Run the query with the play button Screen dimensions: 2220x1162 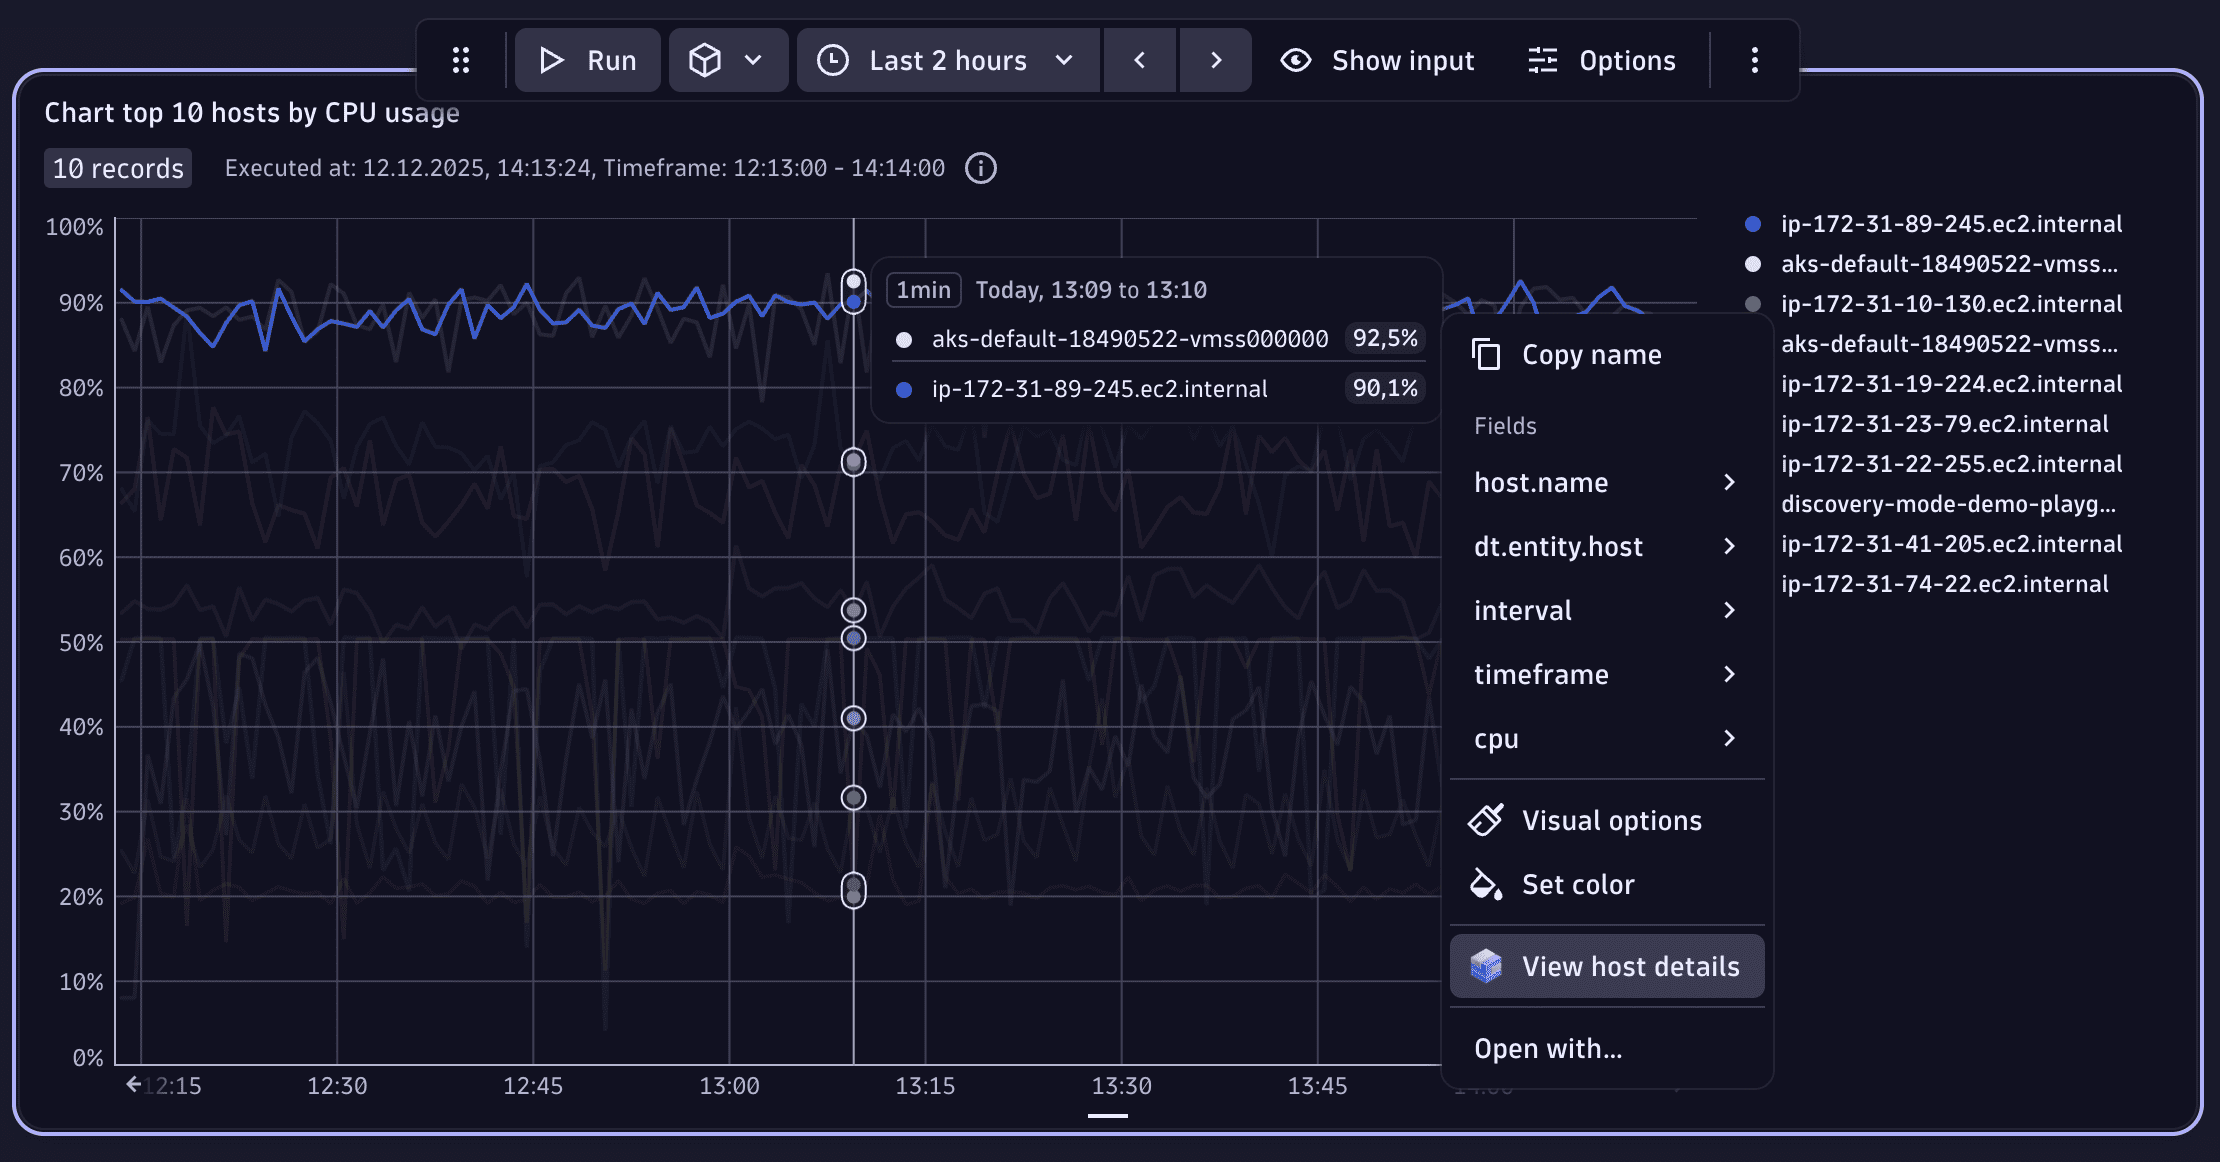588,61
